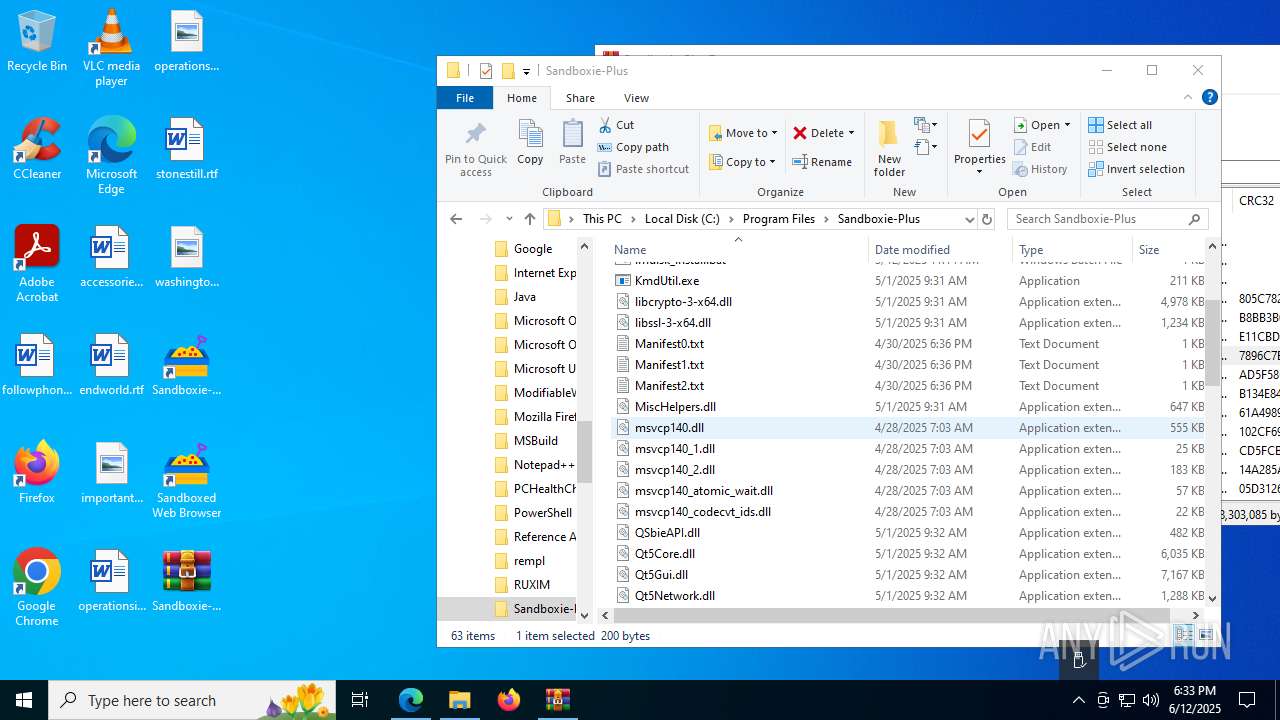1280x720 pixels.
Task: Open recent locations dropdown arrow
Action: (509, 219)
